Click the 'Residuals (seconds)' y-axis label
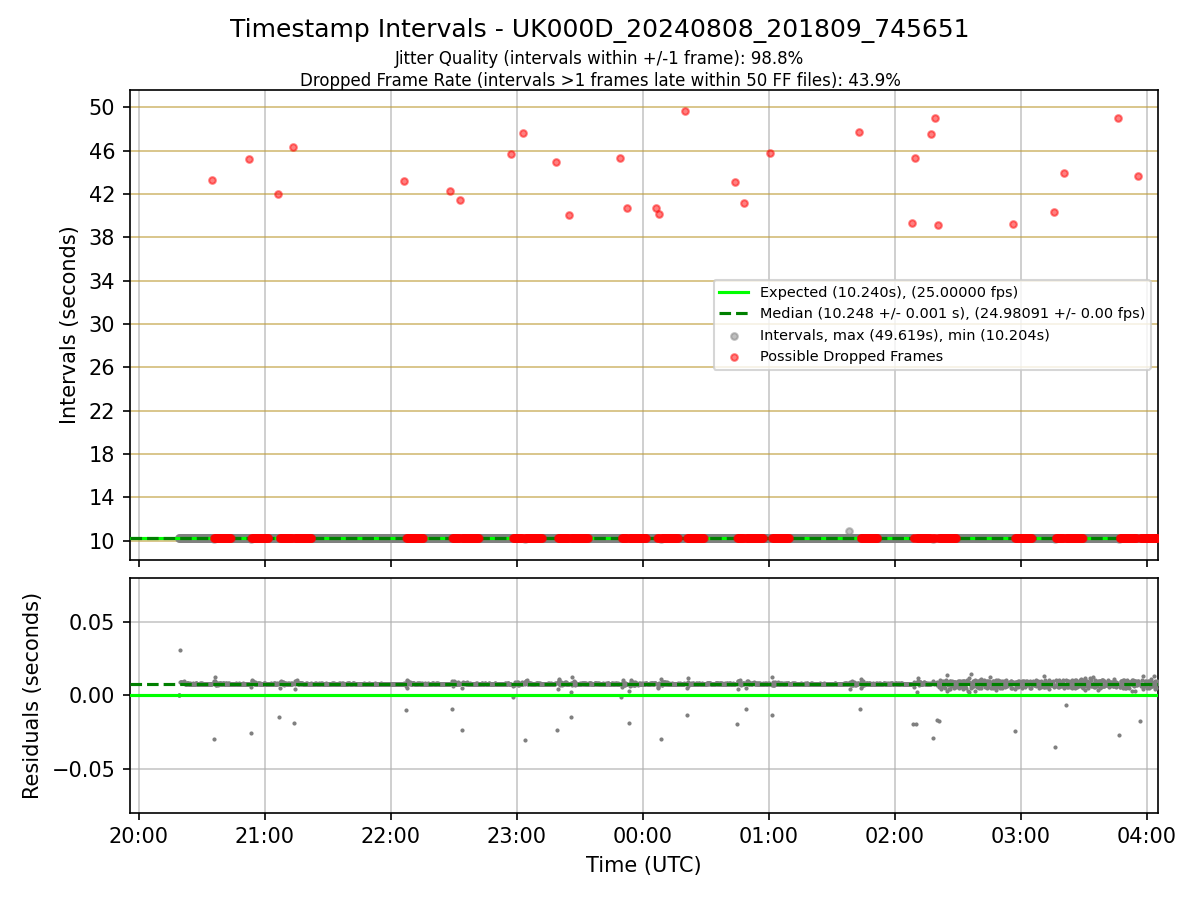1200x900 pixels. tap(32, 696)
